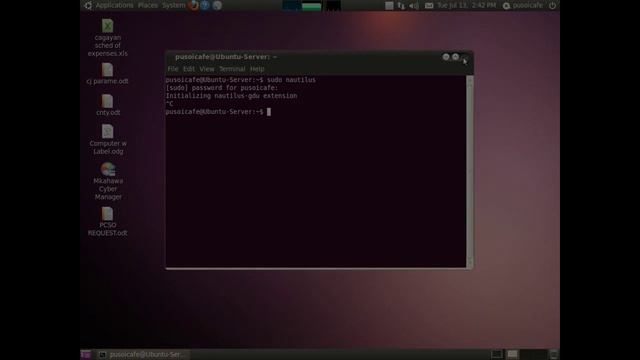Open the network connection indicator

coord(401,6)
